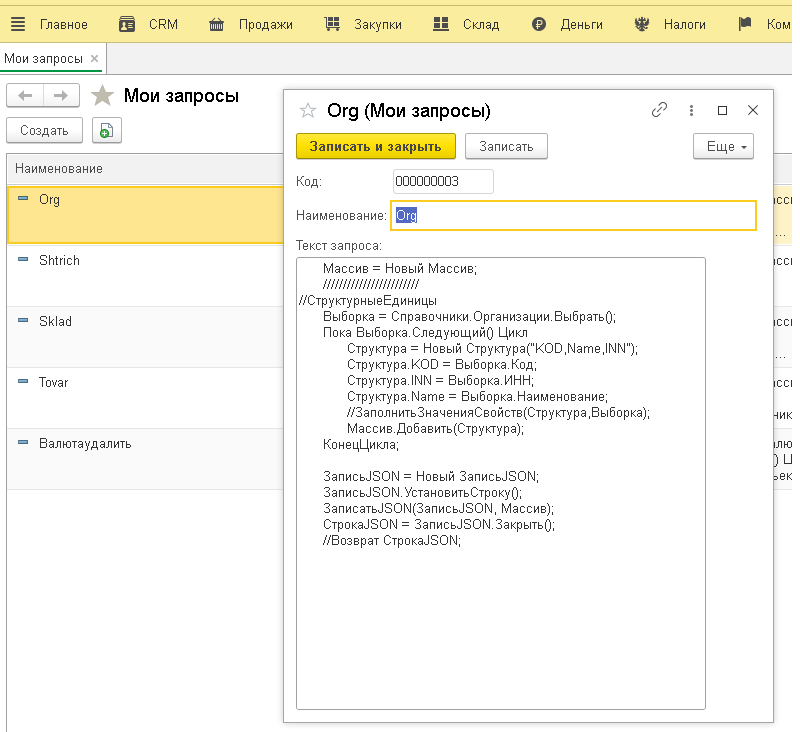Maximize the Org form window
800x732 pixels.
722,110
